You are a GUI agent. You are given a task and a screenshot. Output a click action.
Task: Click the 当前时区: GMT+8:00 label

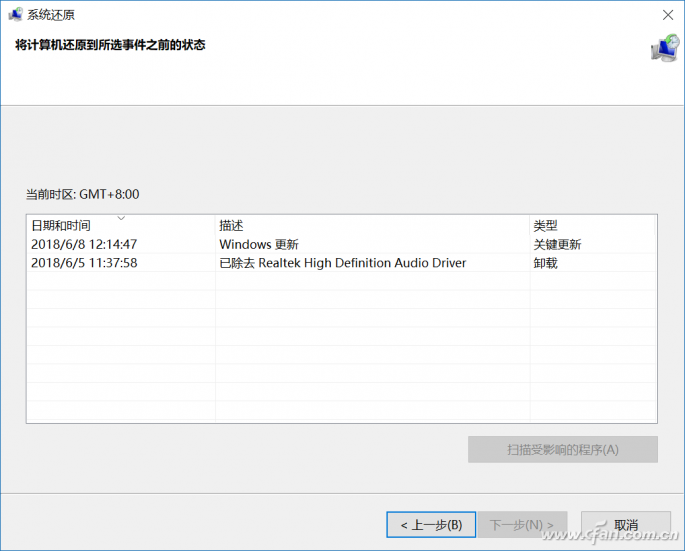[83, 194]
